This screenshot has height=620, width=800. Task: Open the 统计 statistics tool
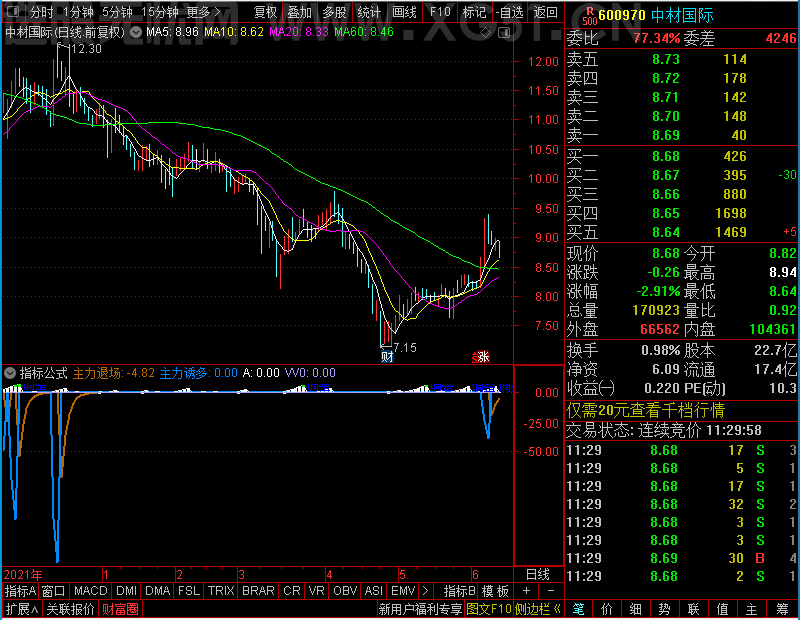(369, 12)
